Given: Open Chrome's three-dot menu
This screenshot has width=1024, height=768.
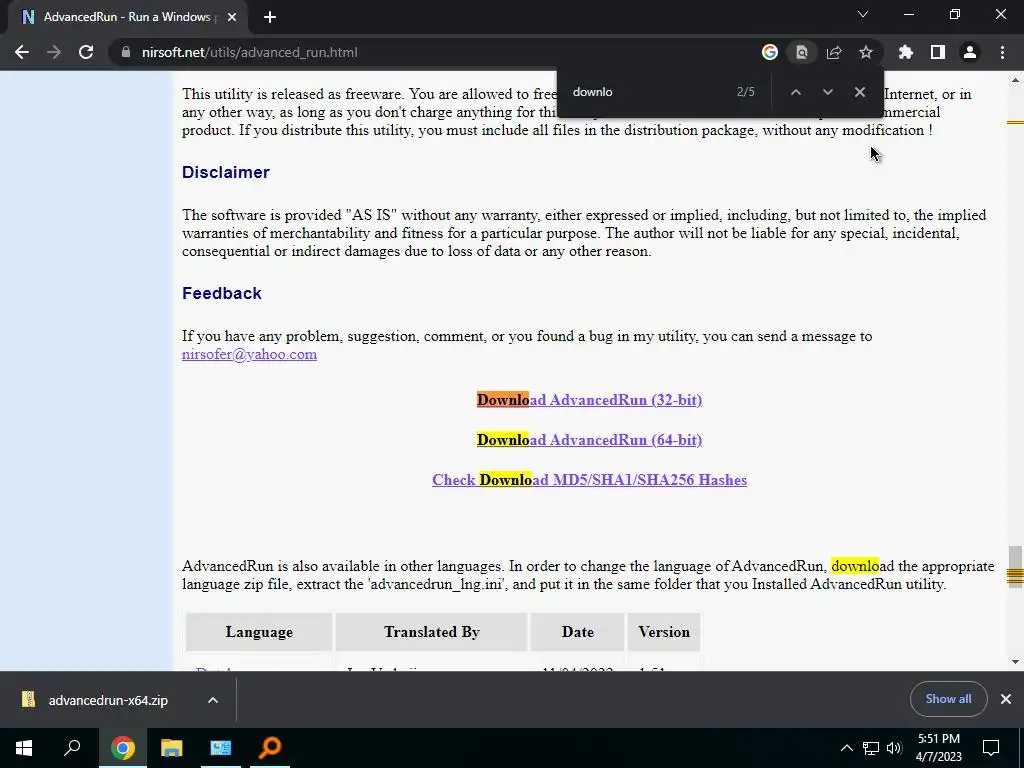Looking at the screenshot, I should click(x=1002, y=52).
